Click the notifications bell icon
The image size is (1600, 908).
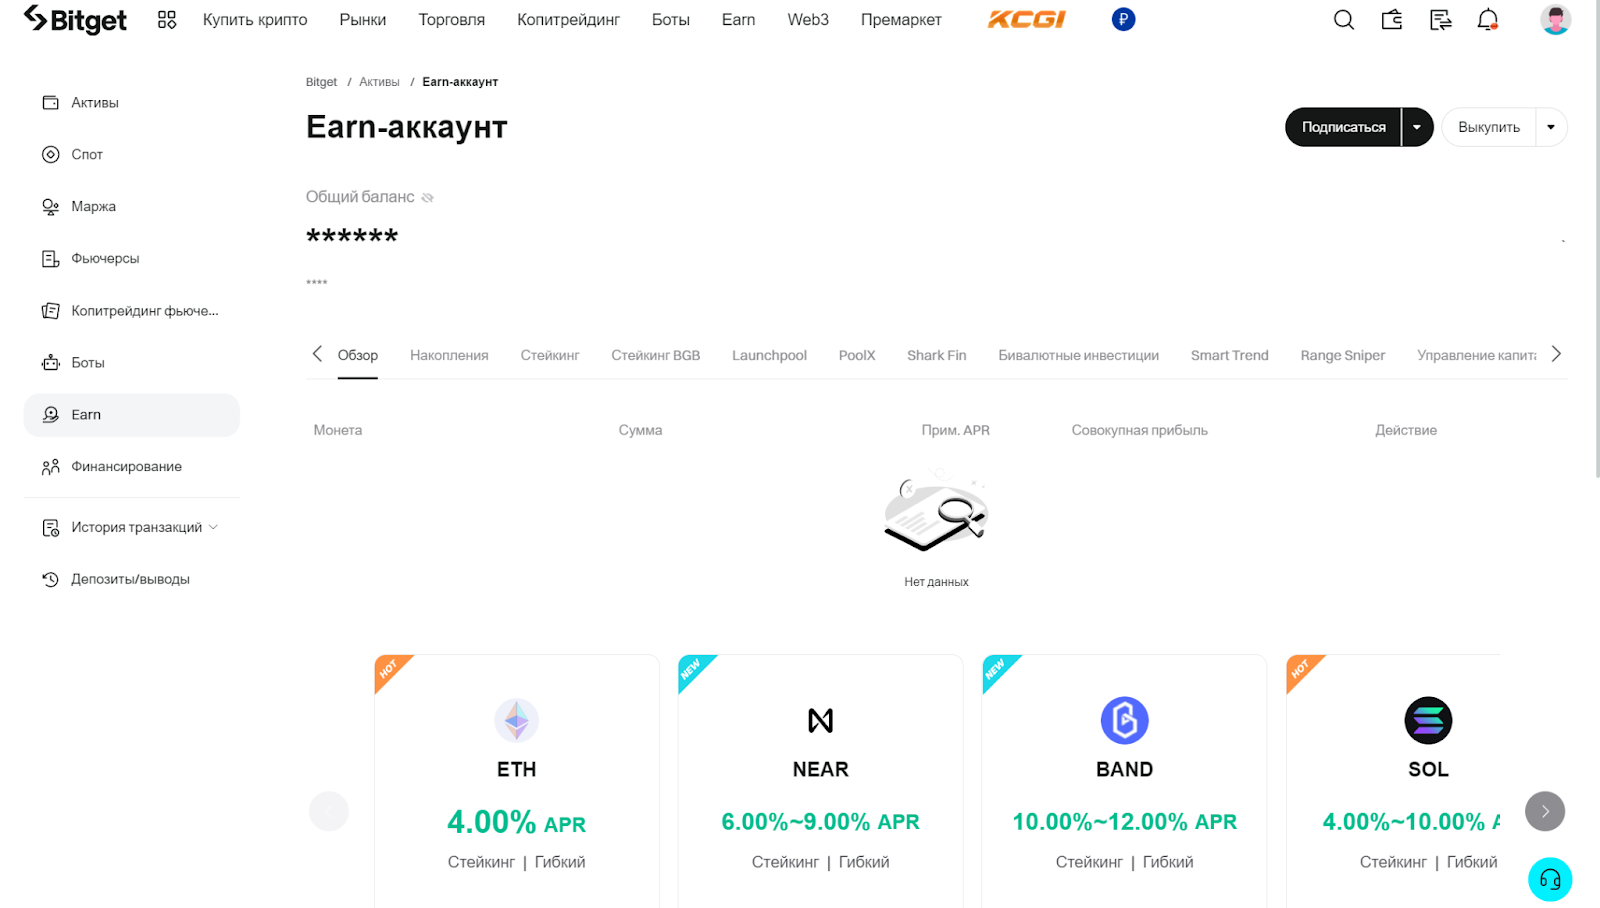click(x=1488, y=20)
